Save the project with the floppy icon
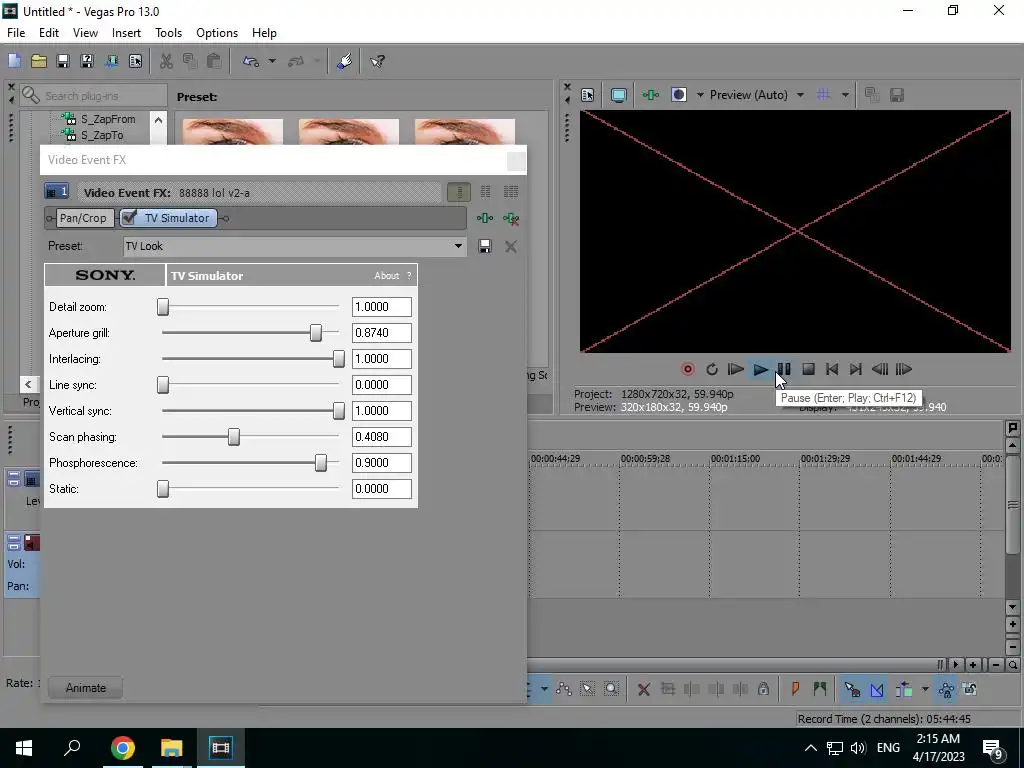 point(63,61)
